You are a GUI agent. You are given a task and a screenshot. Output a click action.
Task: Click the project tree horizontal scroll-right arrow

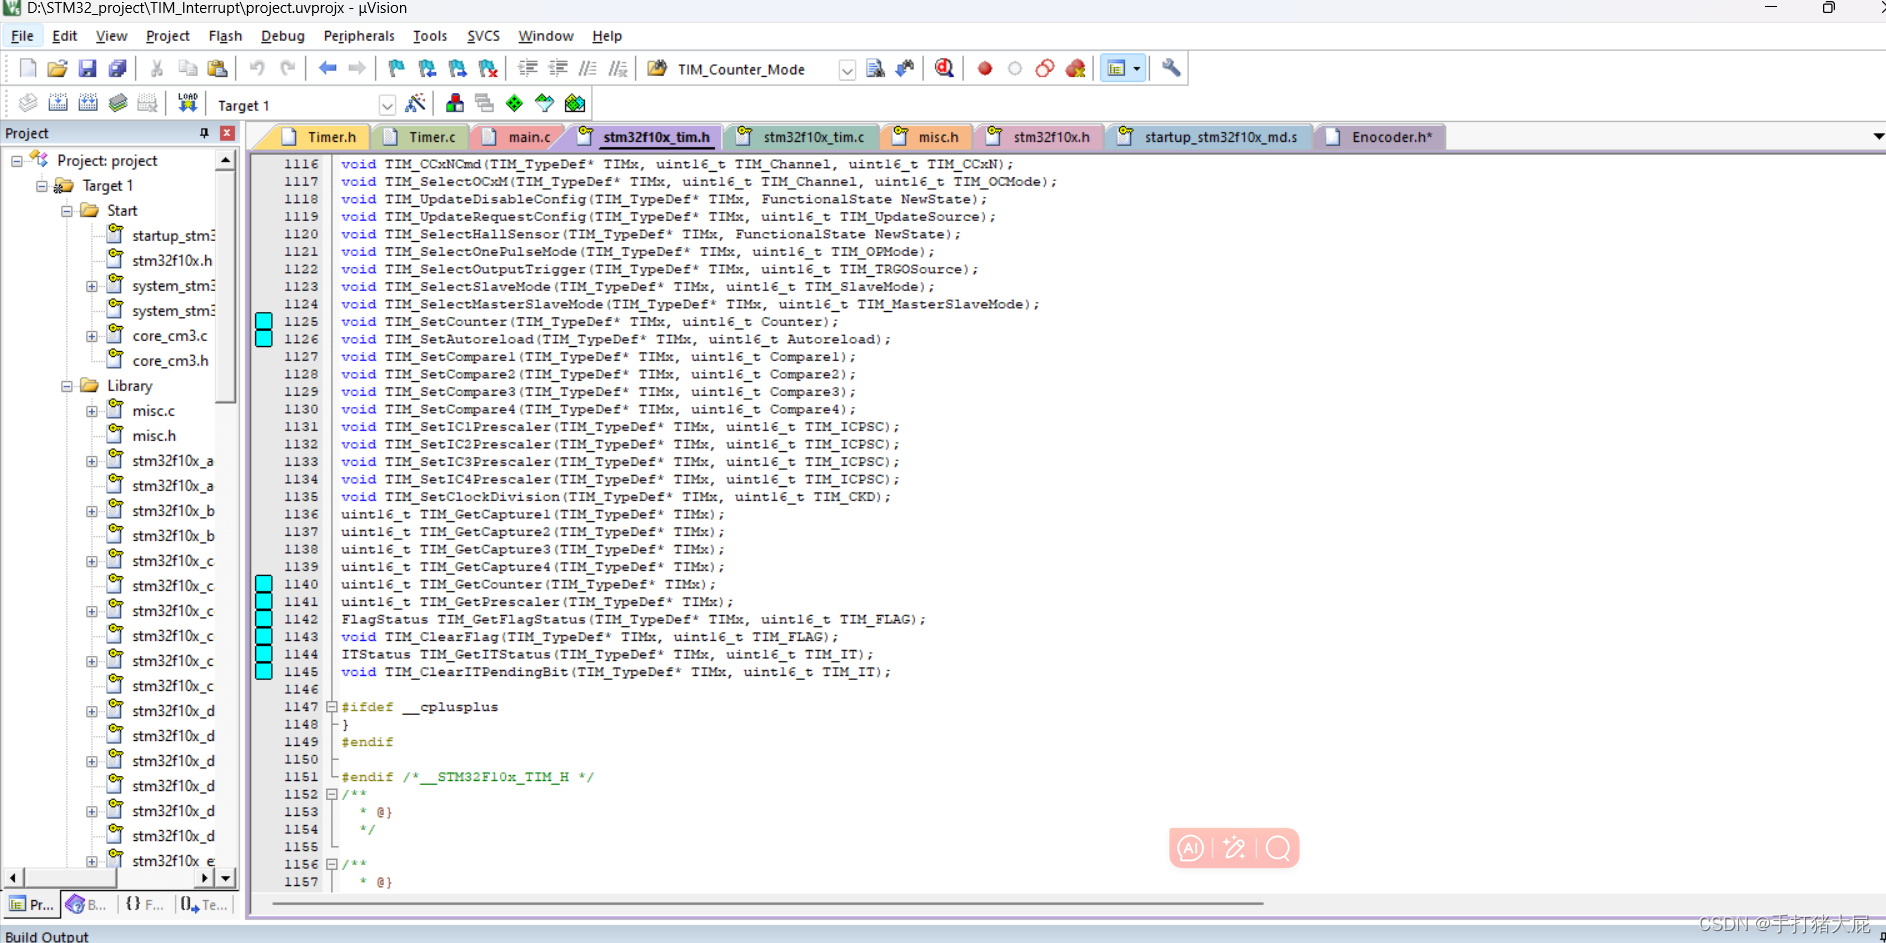click(205, 878)
